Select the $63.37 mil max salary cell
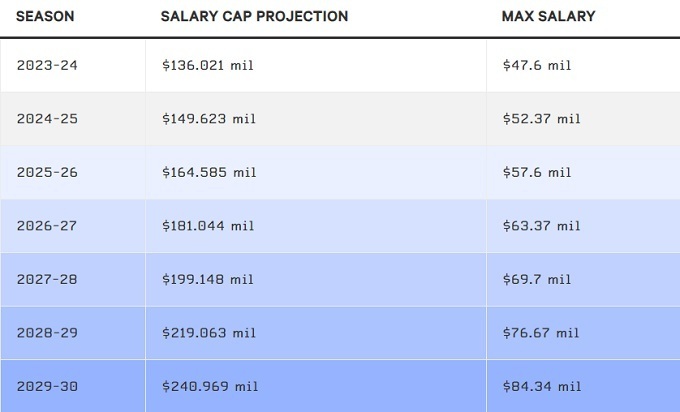The height and width of the screenshot is (412, 680). point(541,226)
